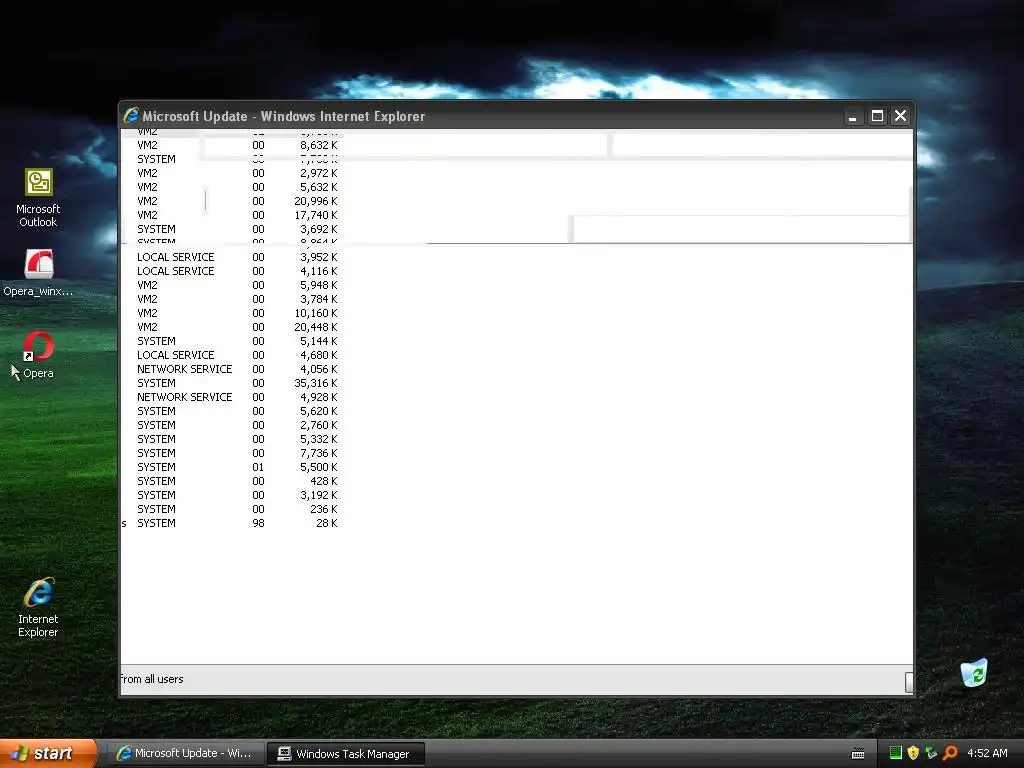Click the Internet Explorer logo in the title bar
This screenshot has height=768, width=1024.
coord(131,116)
